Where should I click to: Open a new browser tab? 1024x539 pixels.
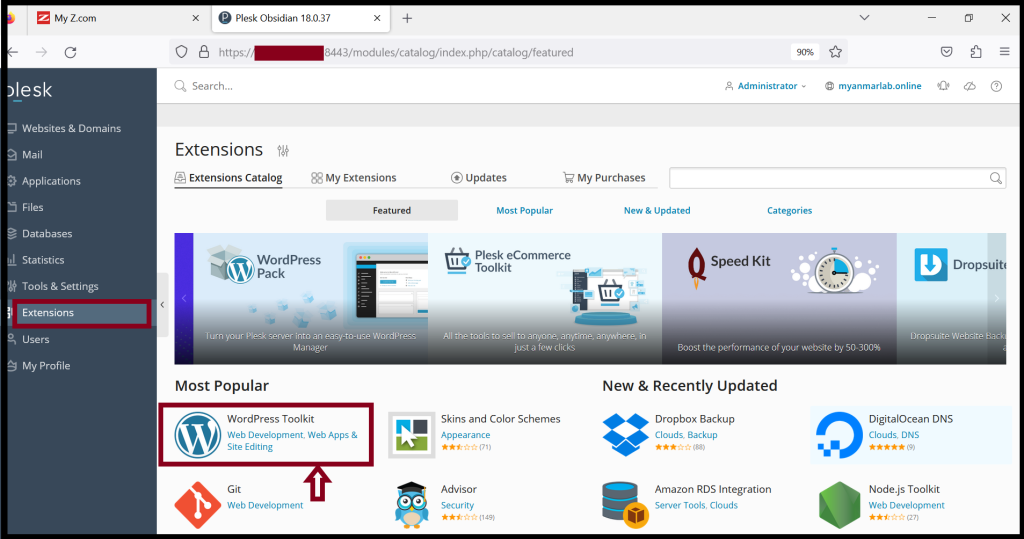click(x=407, y=18)
